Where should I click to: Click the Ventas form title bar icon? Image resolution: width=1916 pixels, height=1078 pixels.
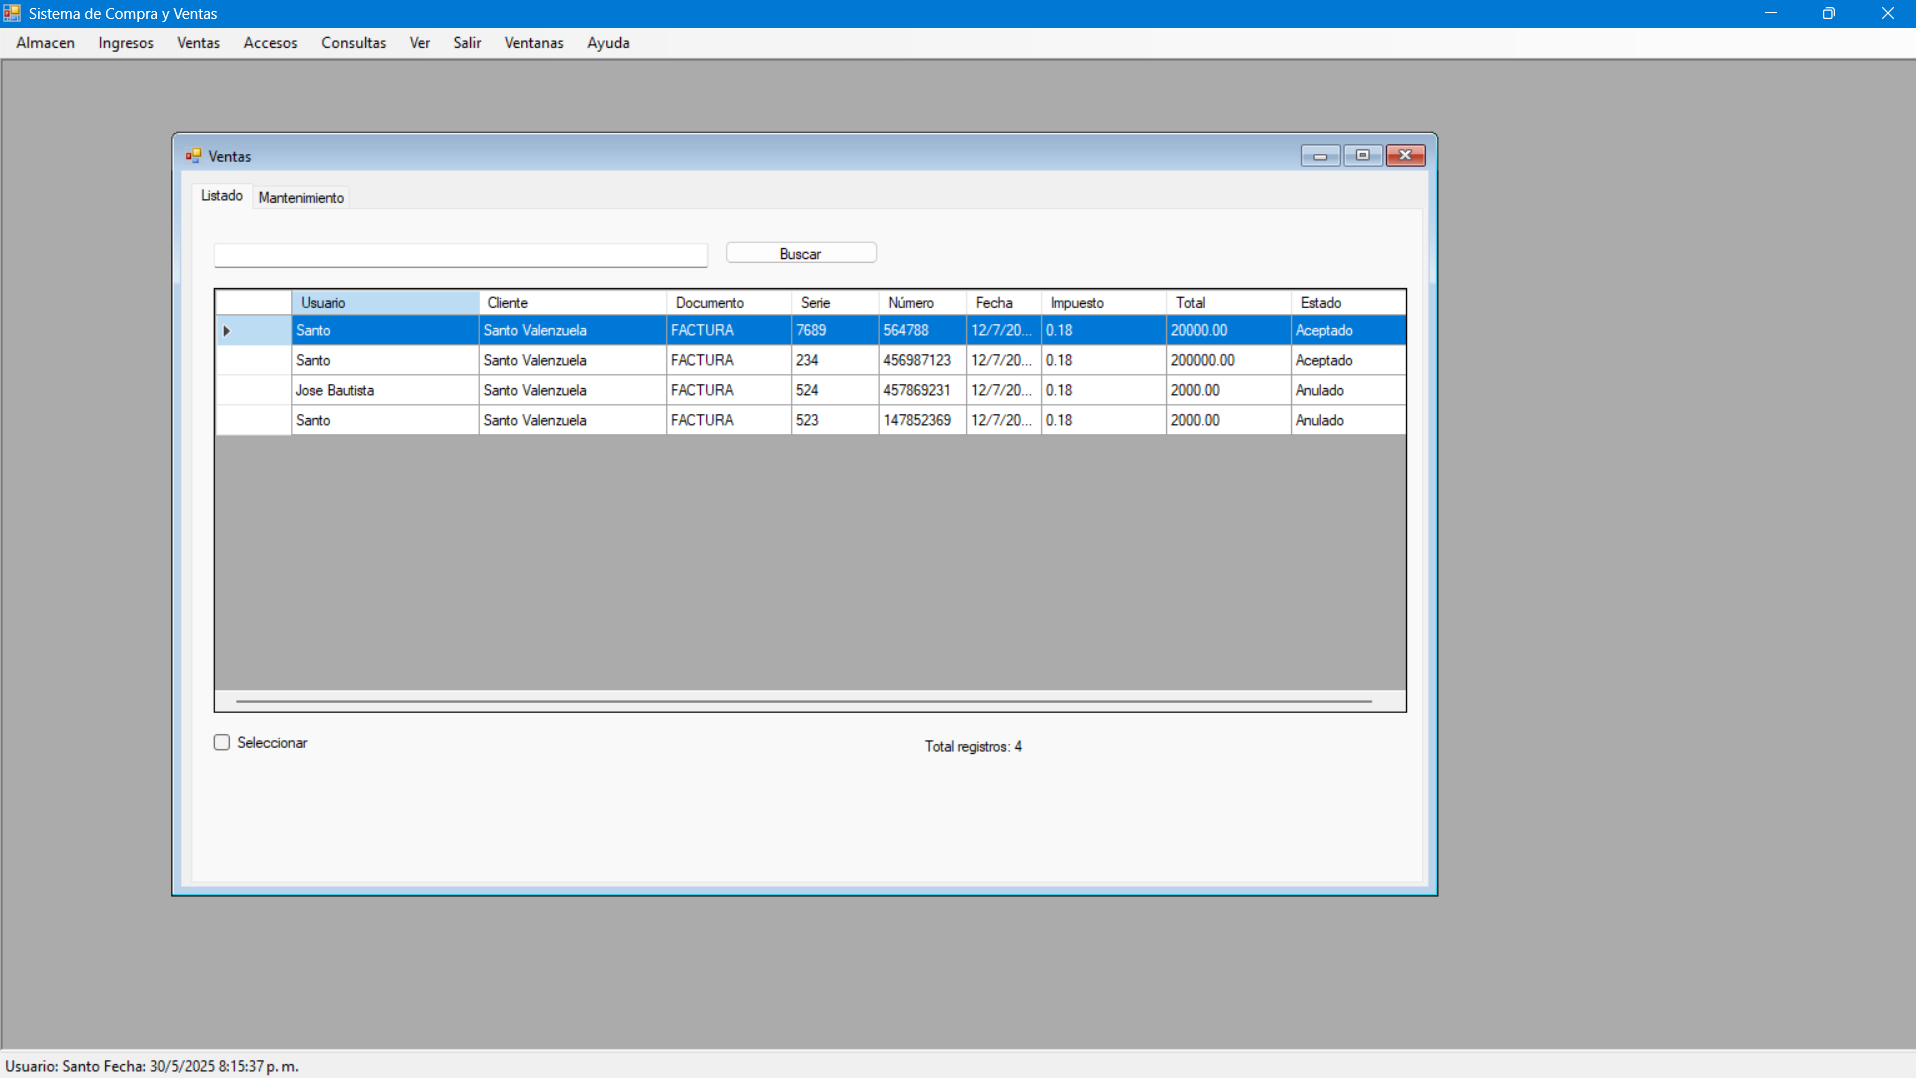193,155
